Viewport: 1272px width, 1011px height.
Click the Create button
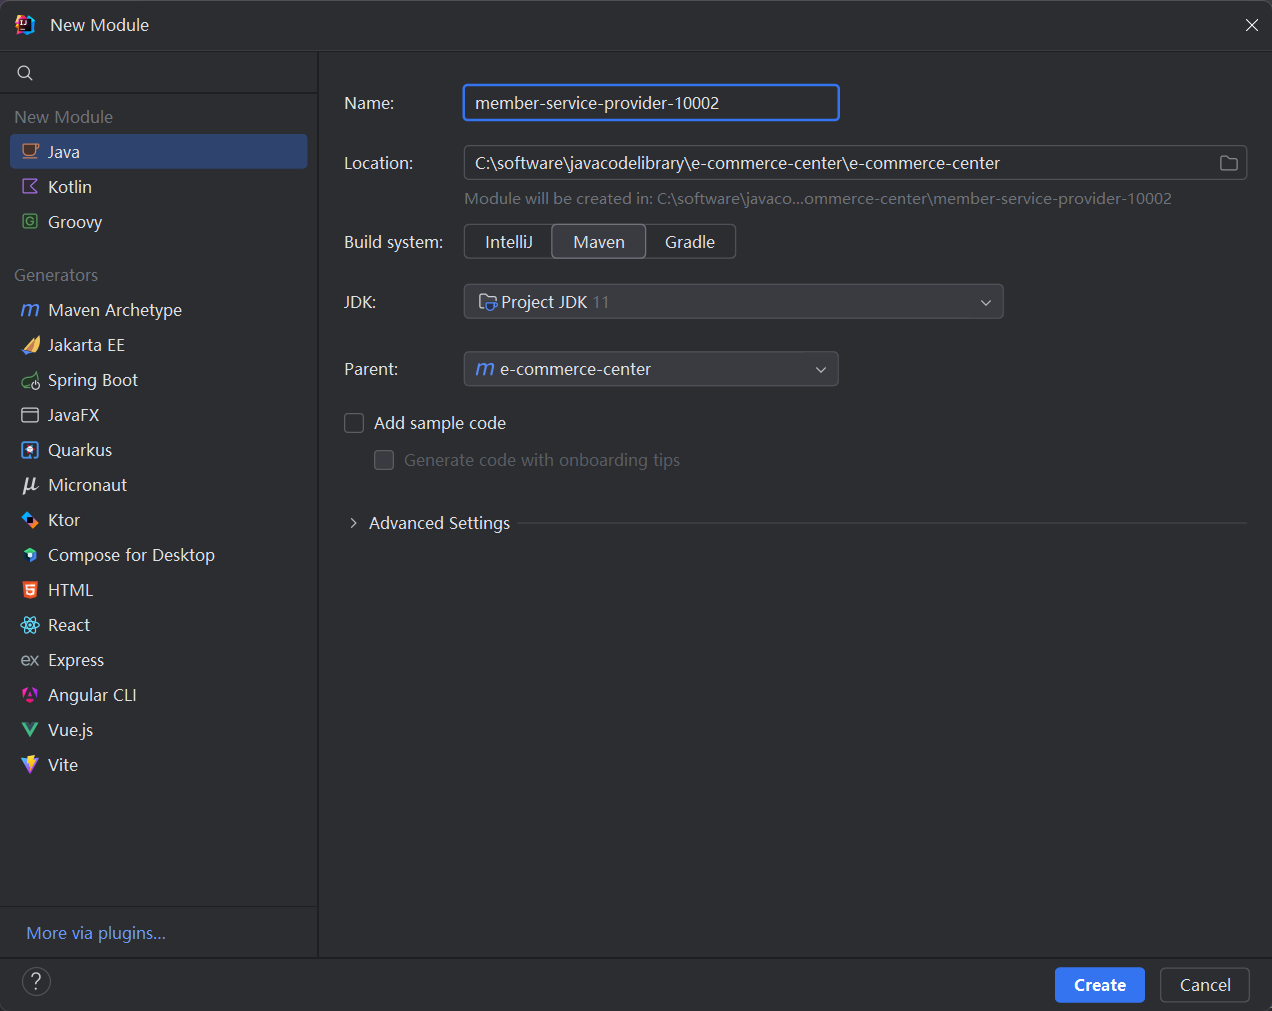point(1099,985)
